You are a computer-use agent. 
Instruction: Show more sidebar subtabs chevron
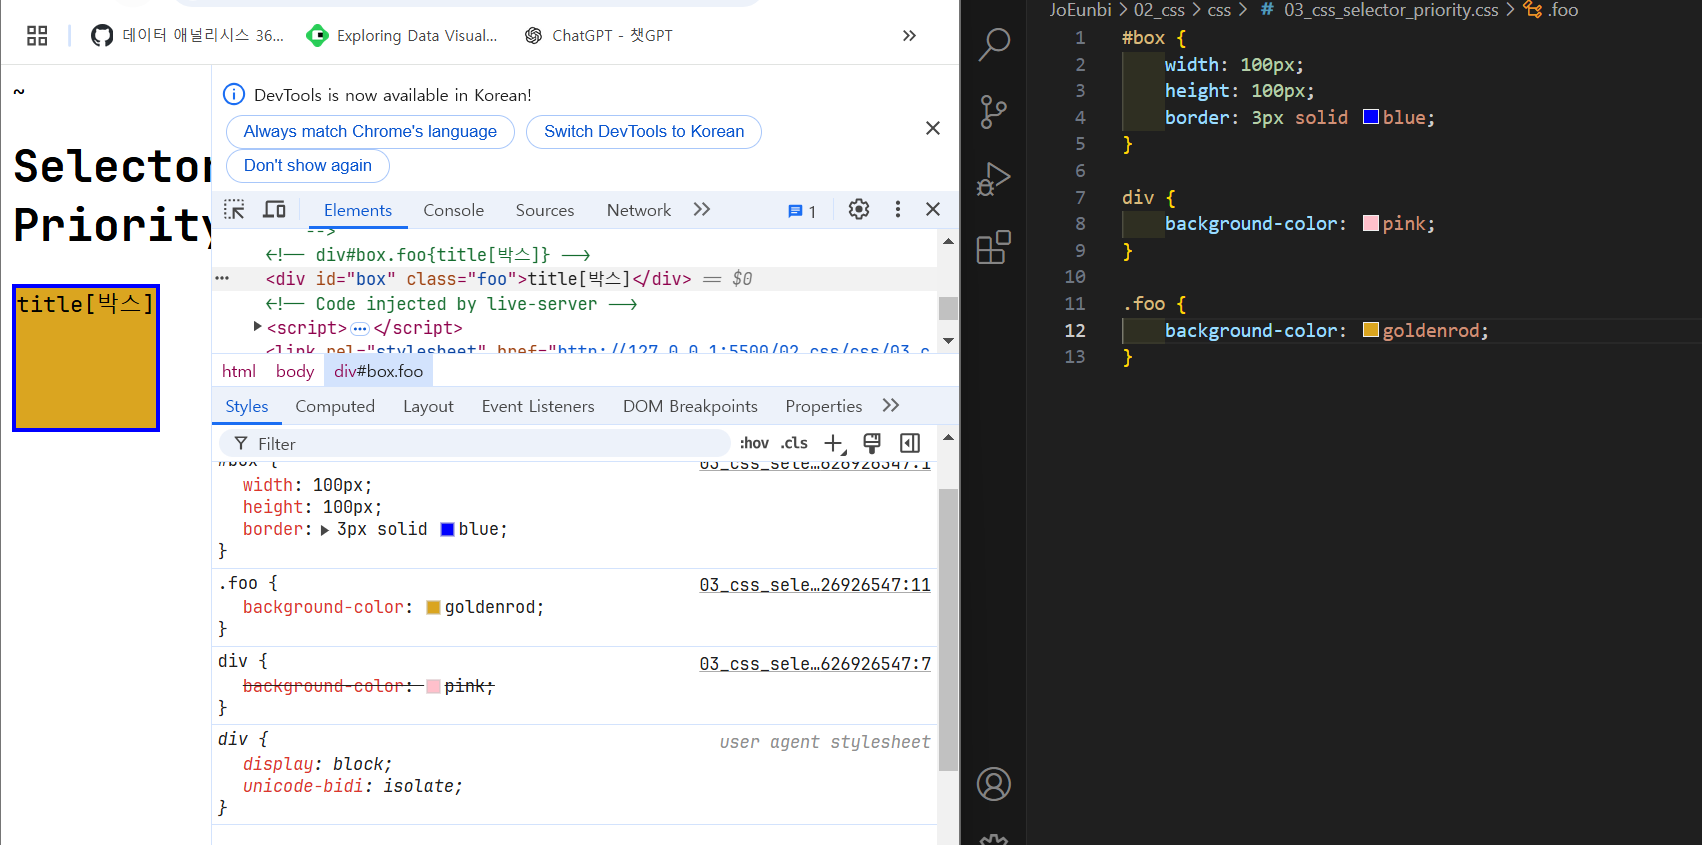click(891, 406)
